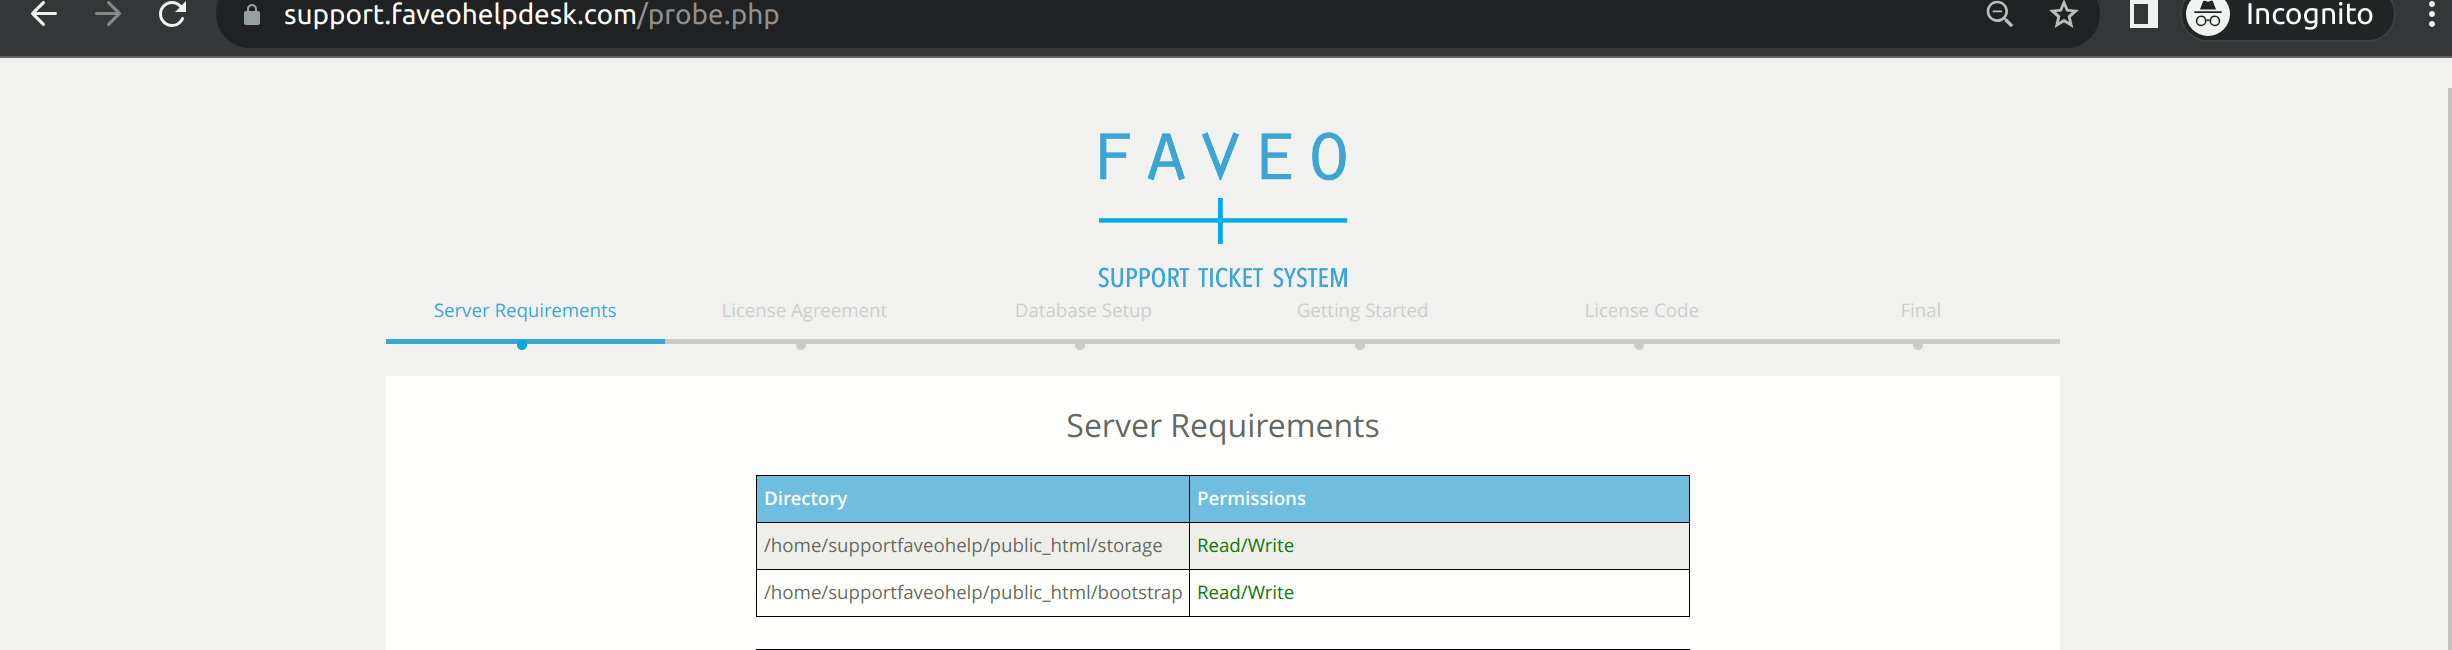Open the zoom magnifier icon in address bar

1999,14
